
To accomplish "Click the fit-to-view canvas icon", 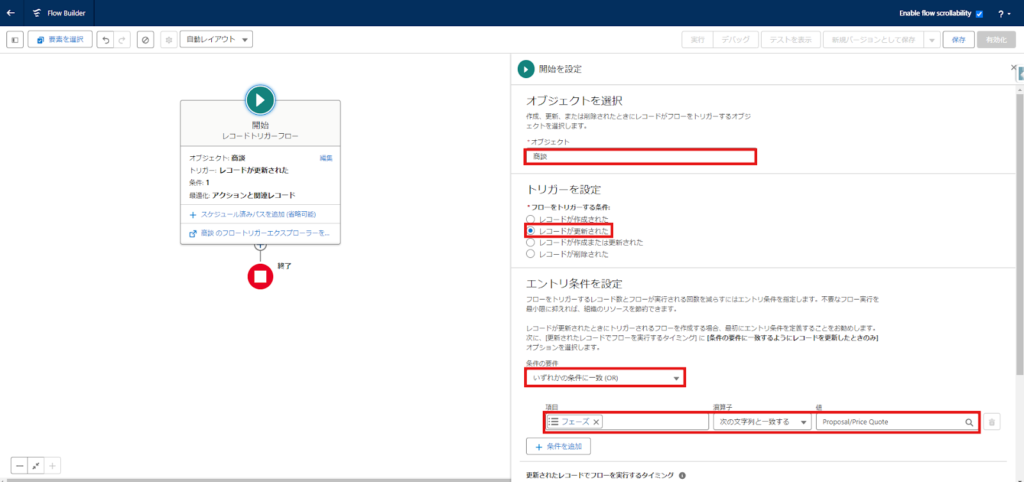I will pos(37,465).
